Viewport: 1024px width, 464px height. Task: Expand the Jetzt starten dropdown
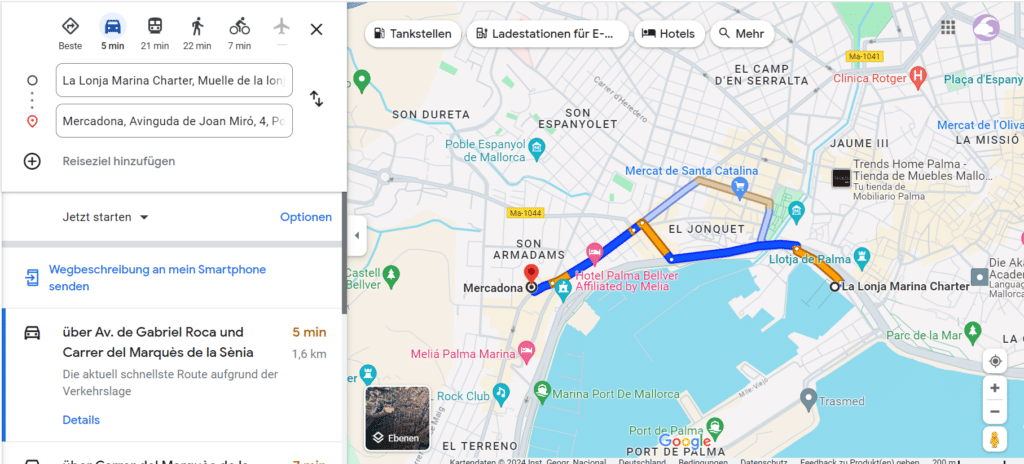coord(106,217)
